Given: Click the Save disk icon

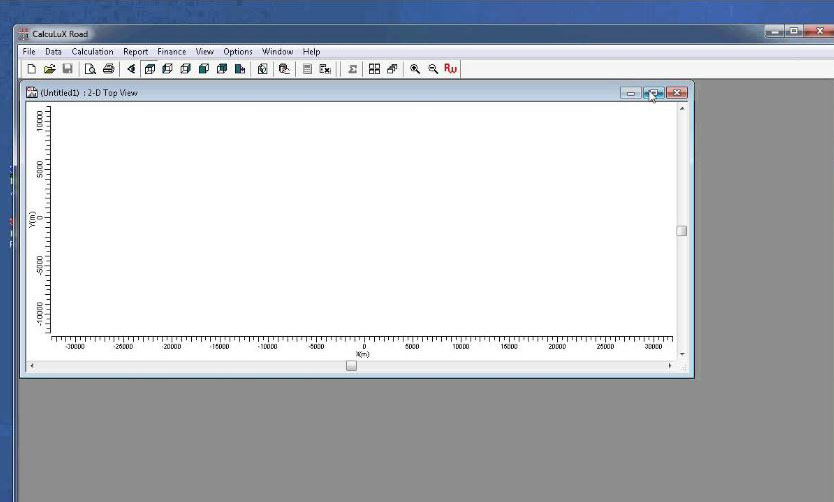Looking at the screenshot, I should click(68, 69).
